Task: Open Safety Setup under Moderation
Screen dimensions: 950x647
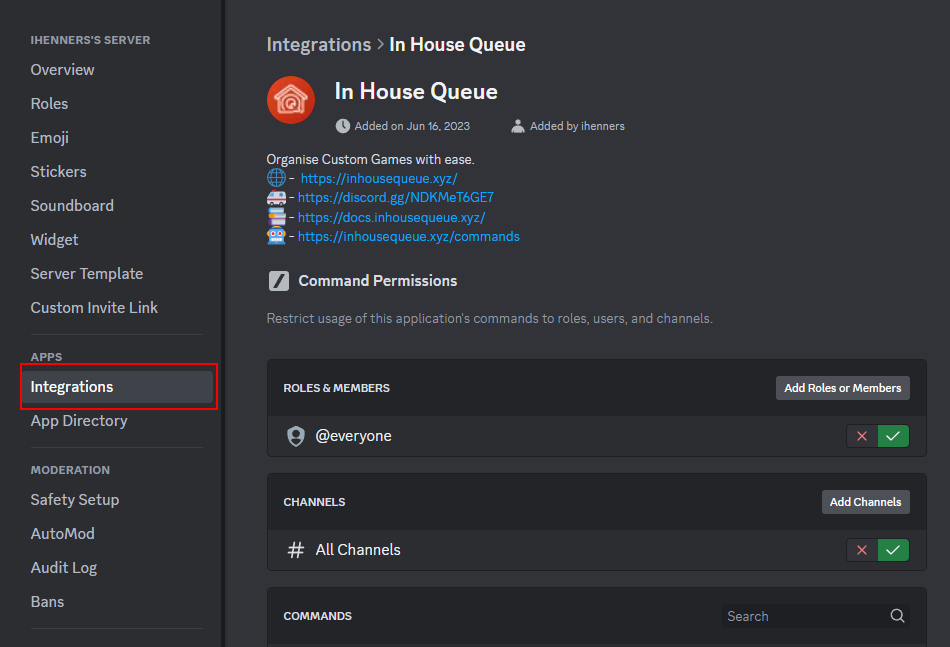Action: click(75, 500)
